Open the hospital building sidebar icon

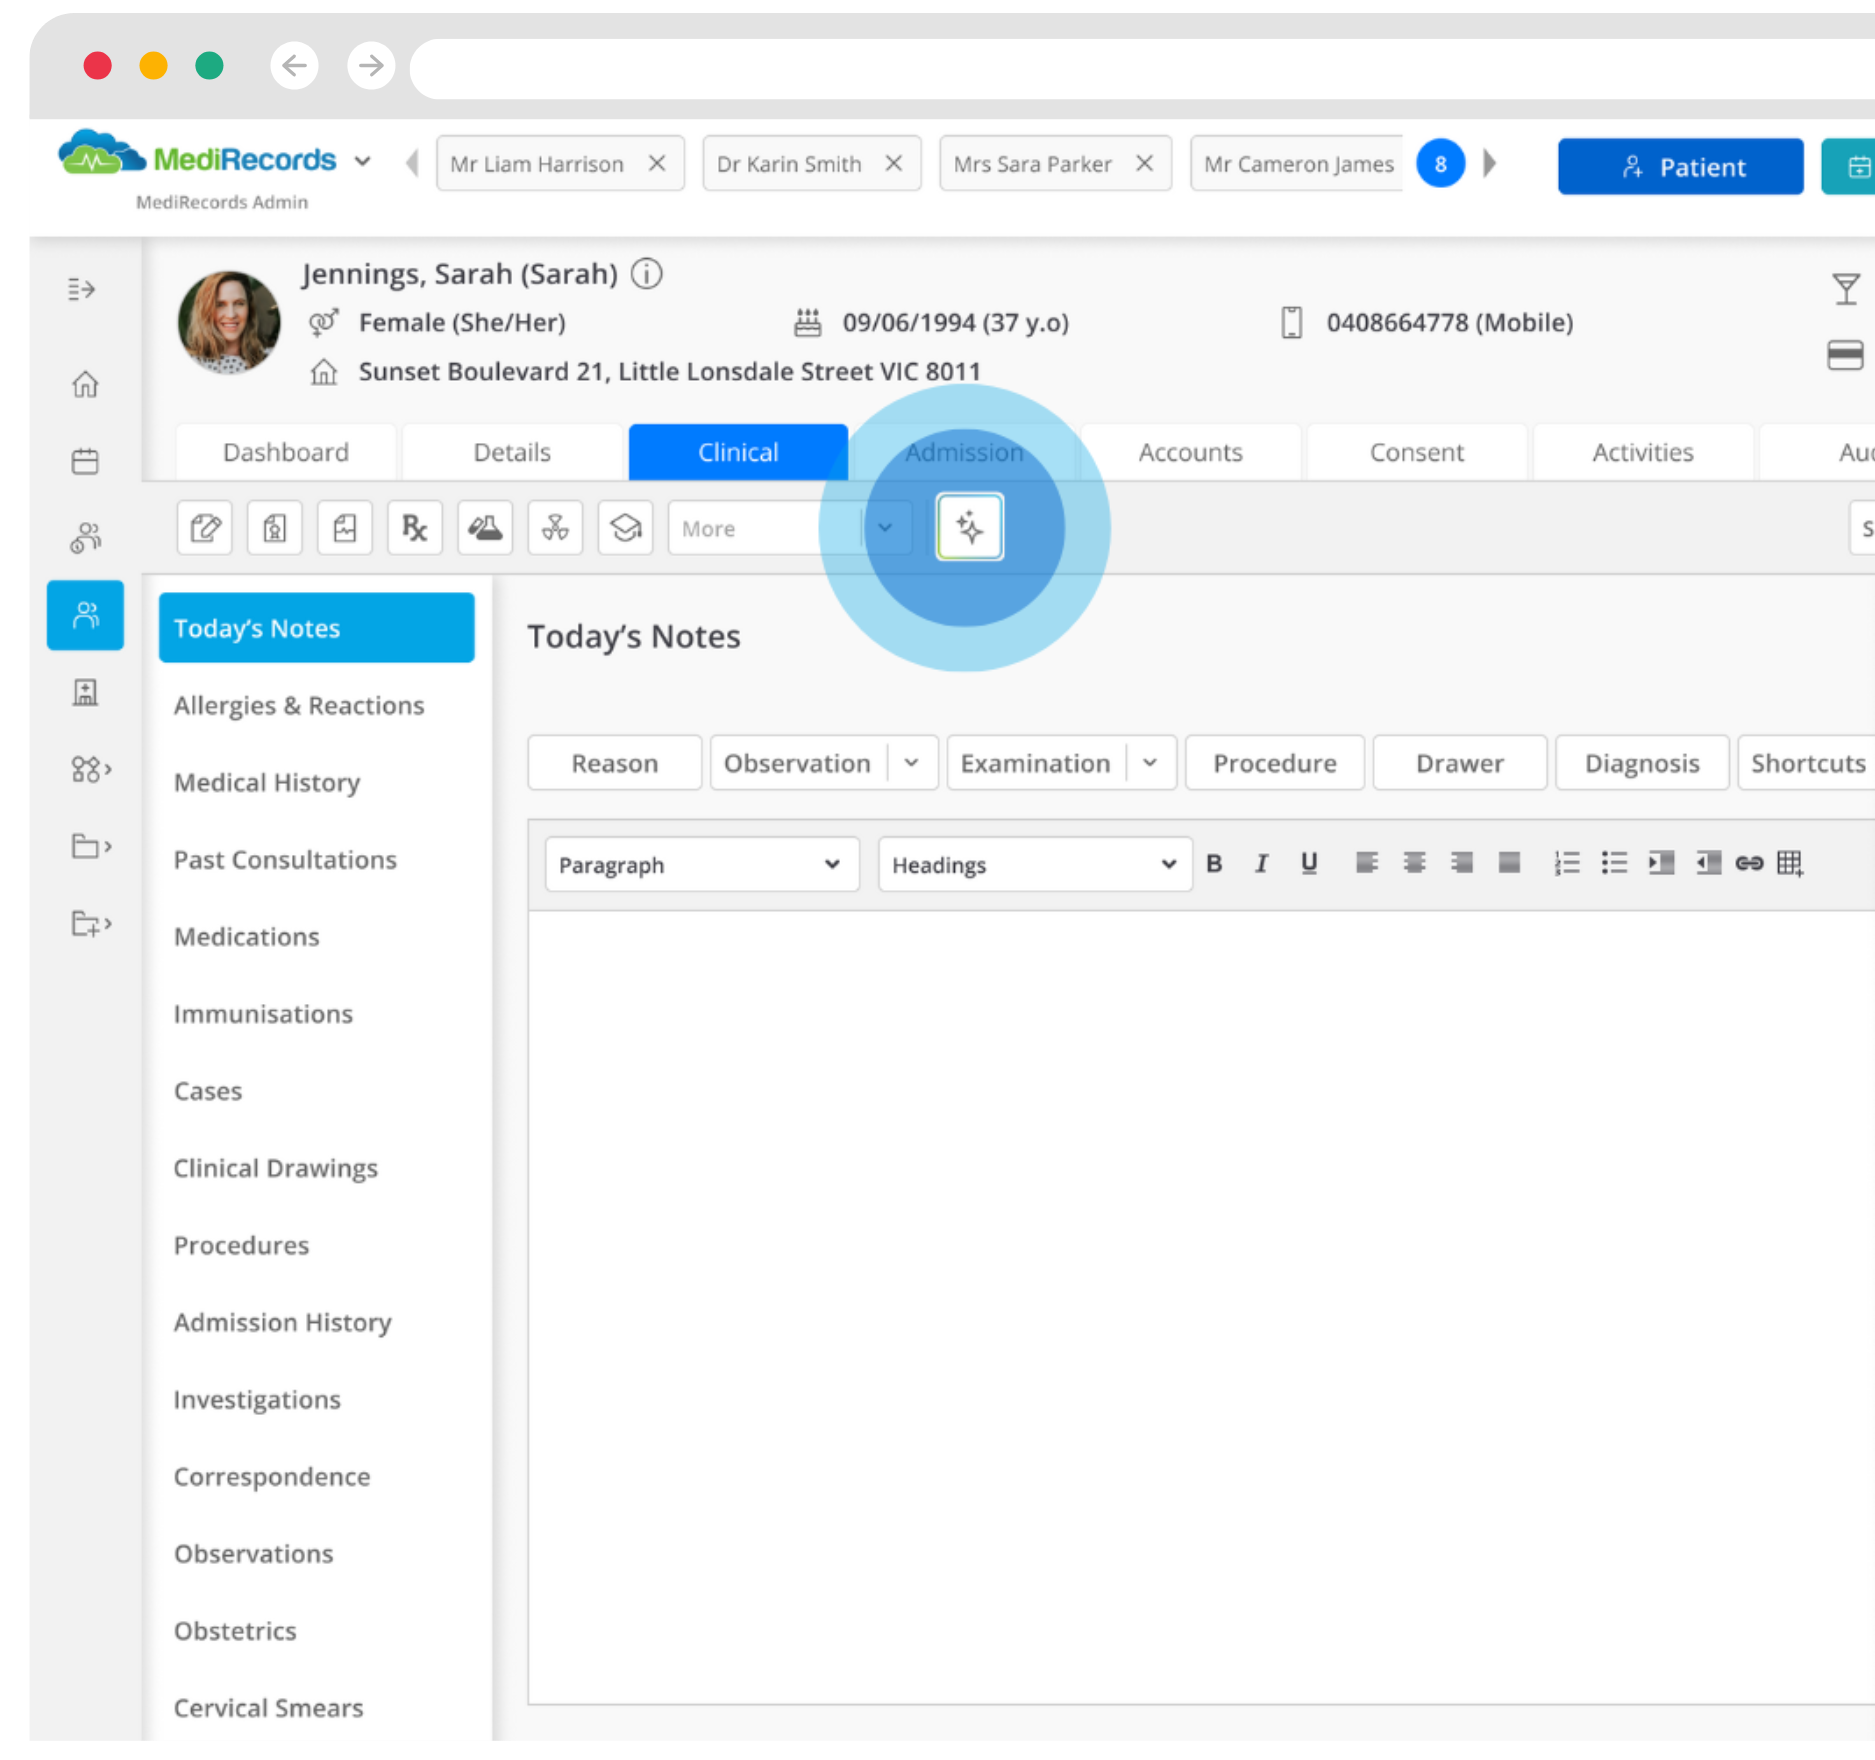85,692
